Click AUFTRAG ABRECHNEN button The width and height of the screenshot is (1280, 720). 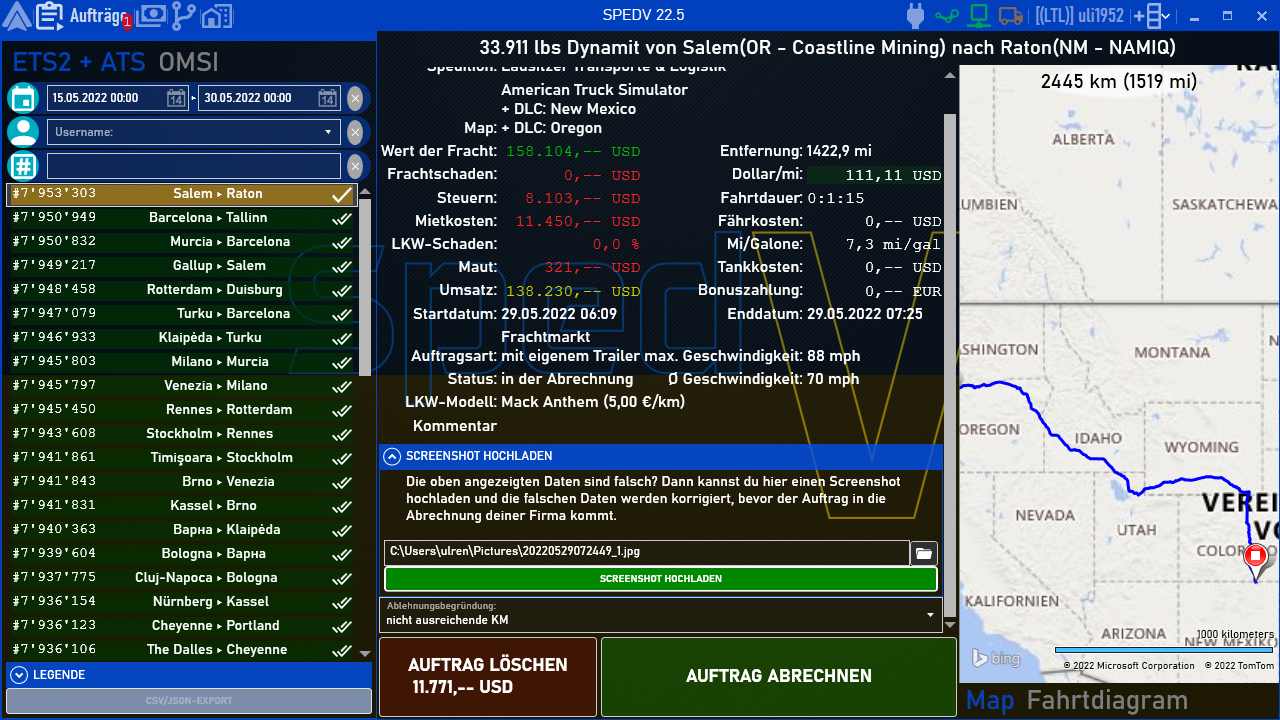click(x=779, y=676)
